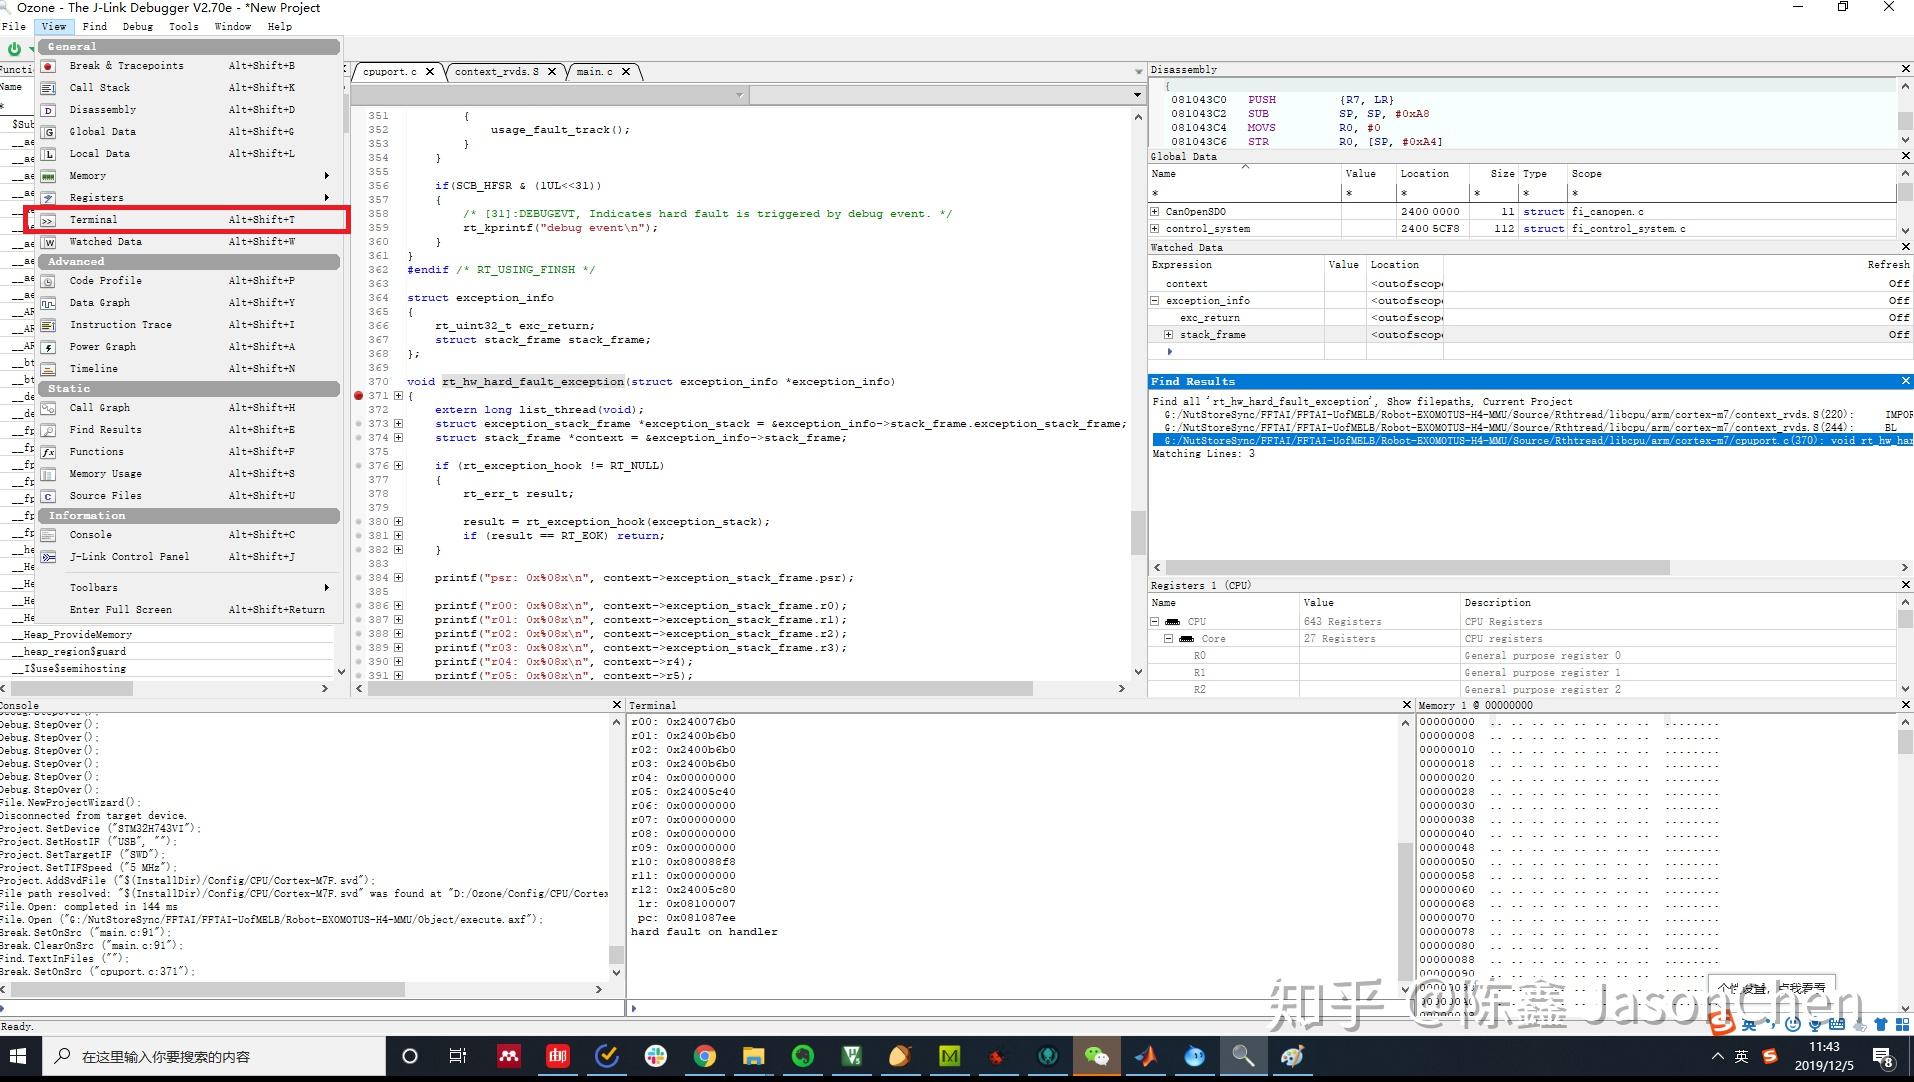Click the Location column header in Global Data
This screenshot has height=1082, width=1914.
click(x=1424, y=174)
